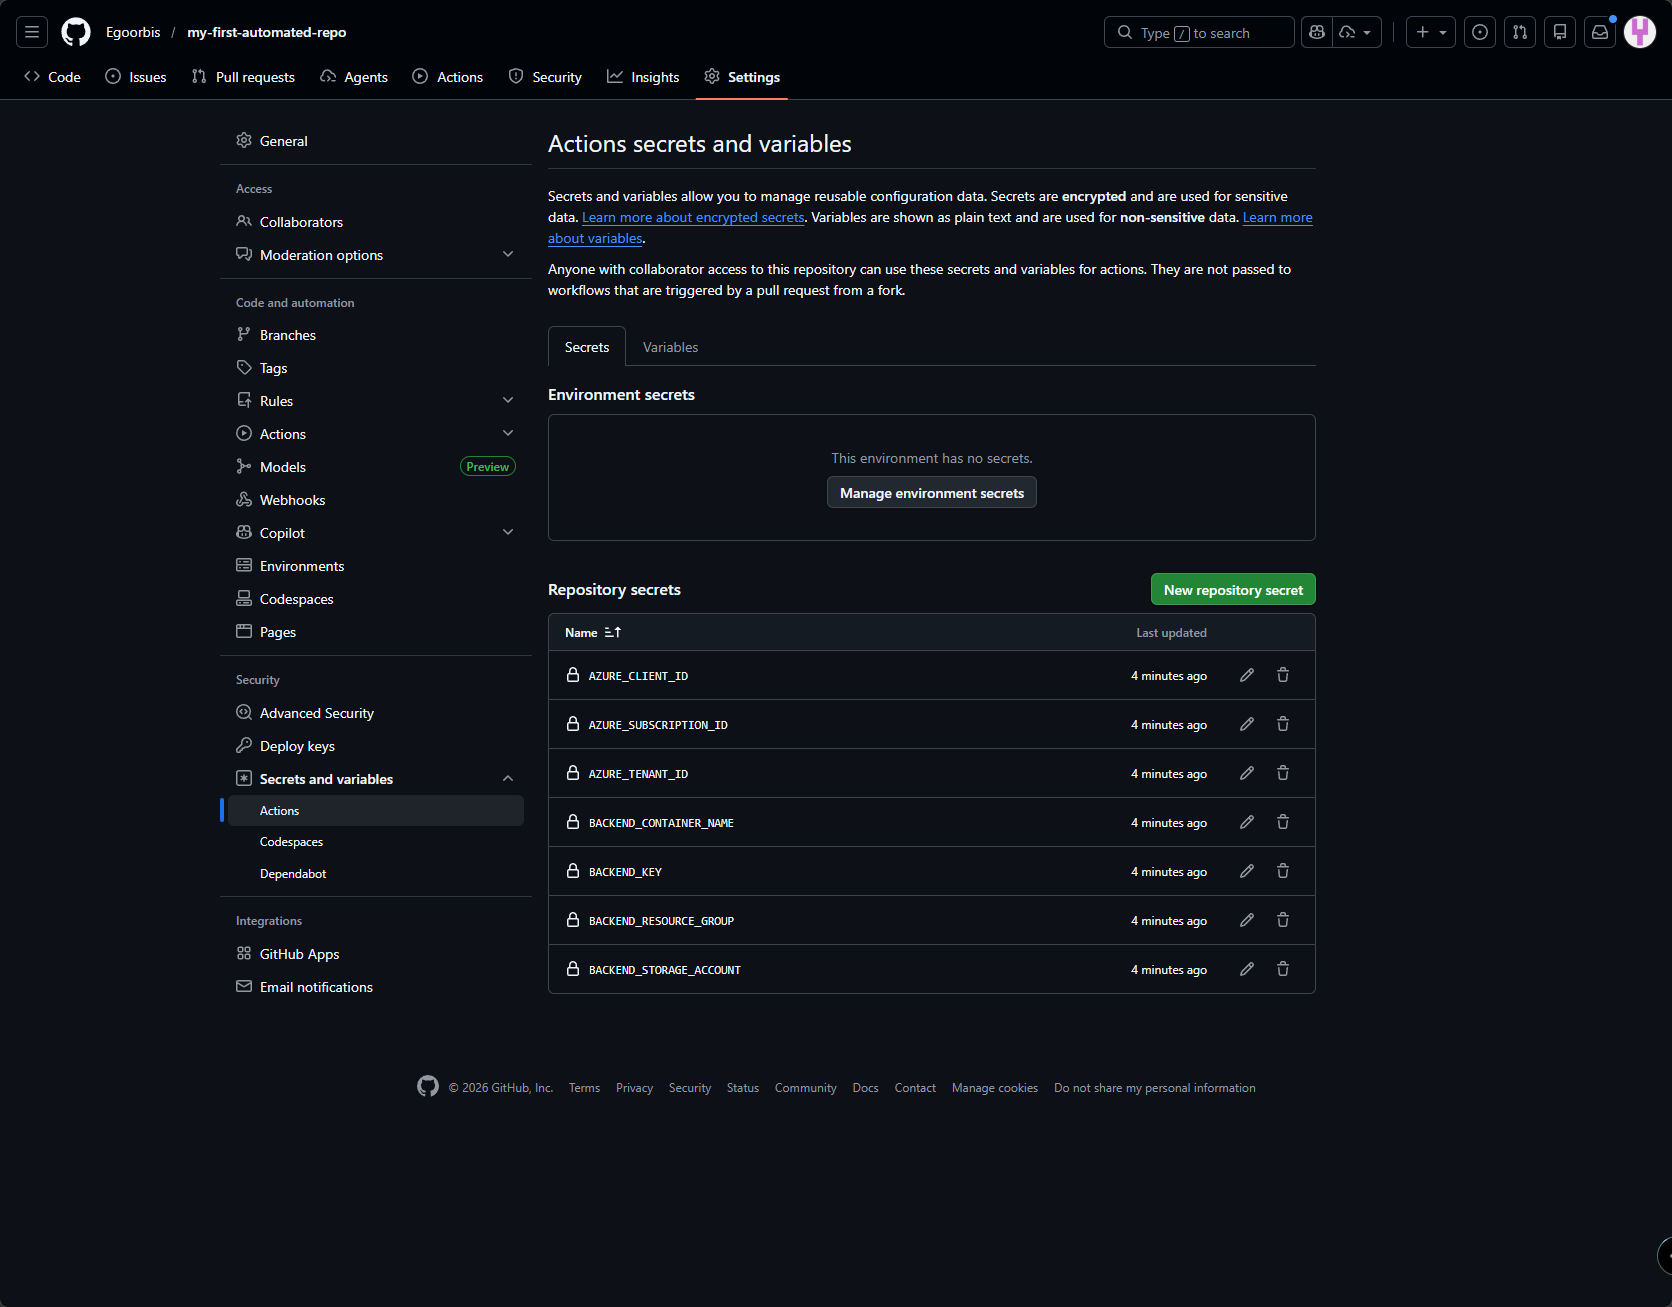Switch to the Variables tab

coord(670,346)
